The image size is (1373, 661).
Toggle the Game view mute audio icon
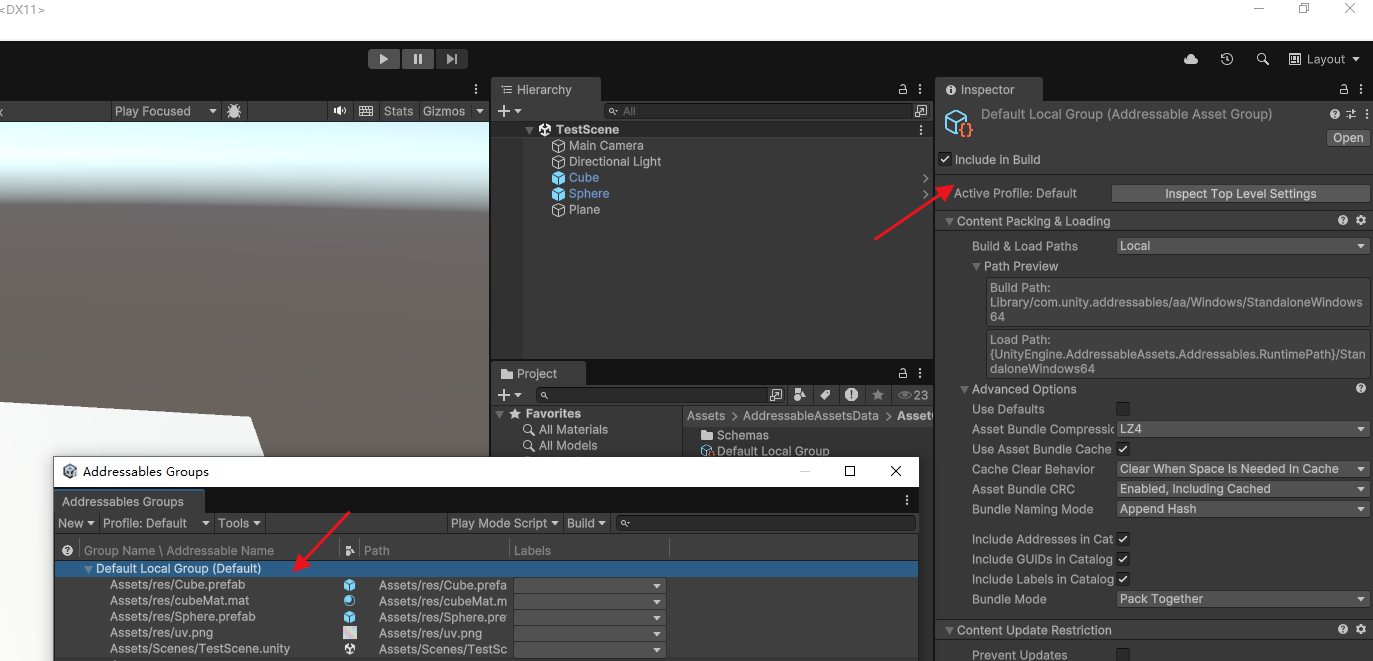point(340,111)
